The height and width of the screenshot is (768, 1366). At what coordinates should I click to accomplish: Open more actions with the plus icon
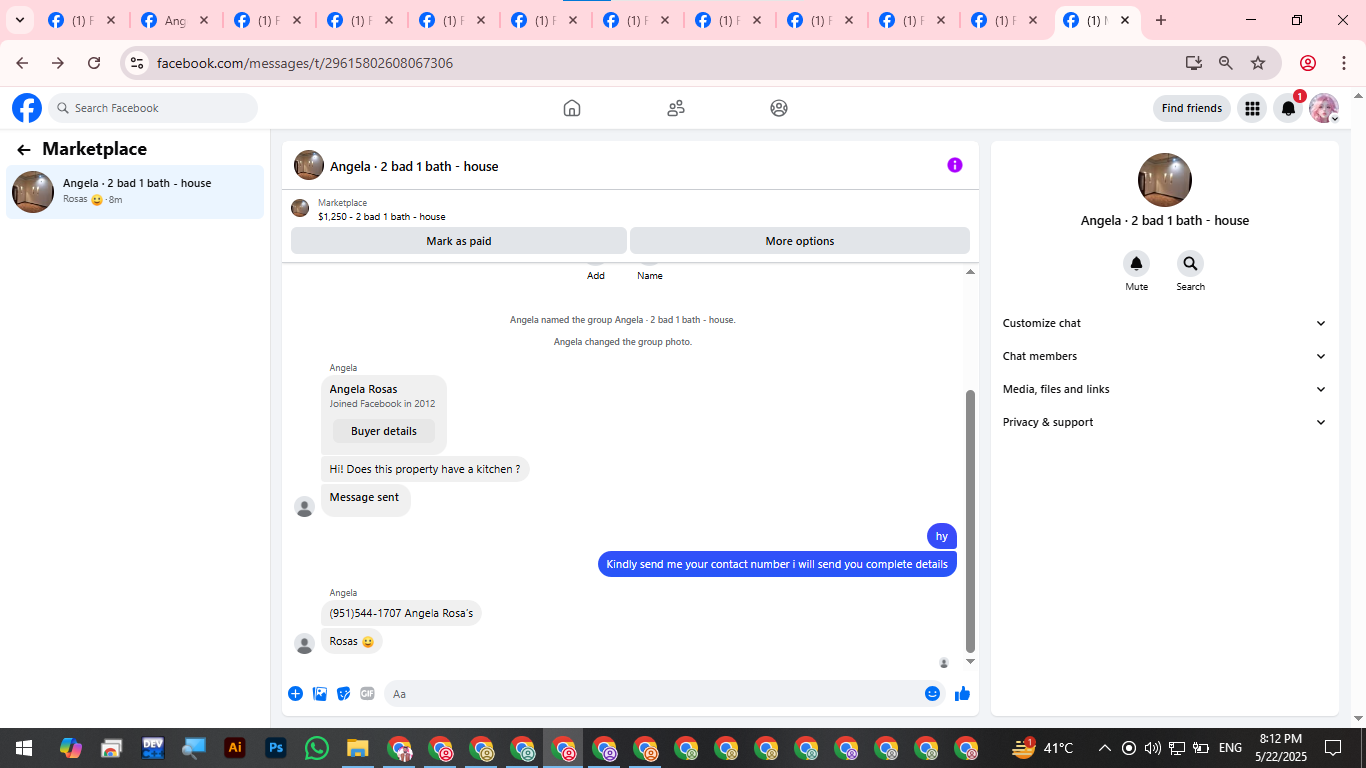coord(296,693)
